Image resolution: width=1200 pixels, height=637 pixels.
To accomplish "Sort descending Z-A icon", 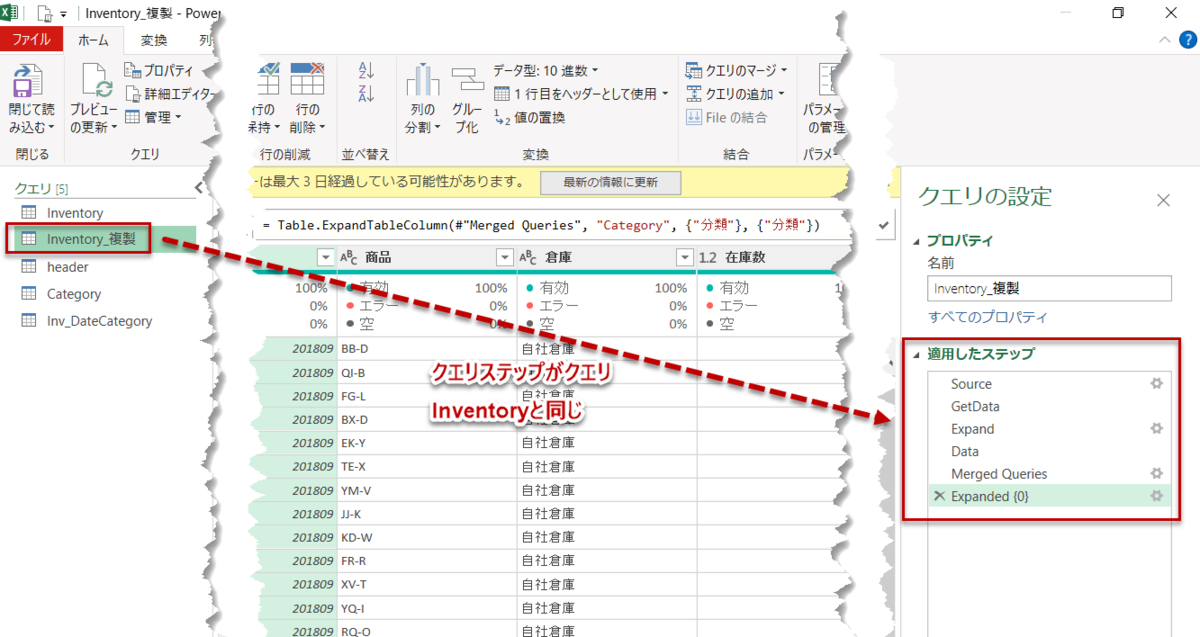I will [x=365, y=94].
